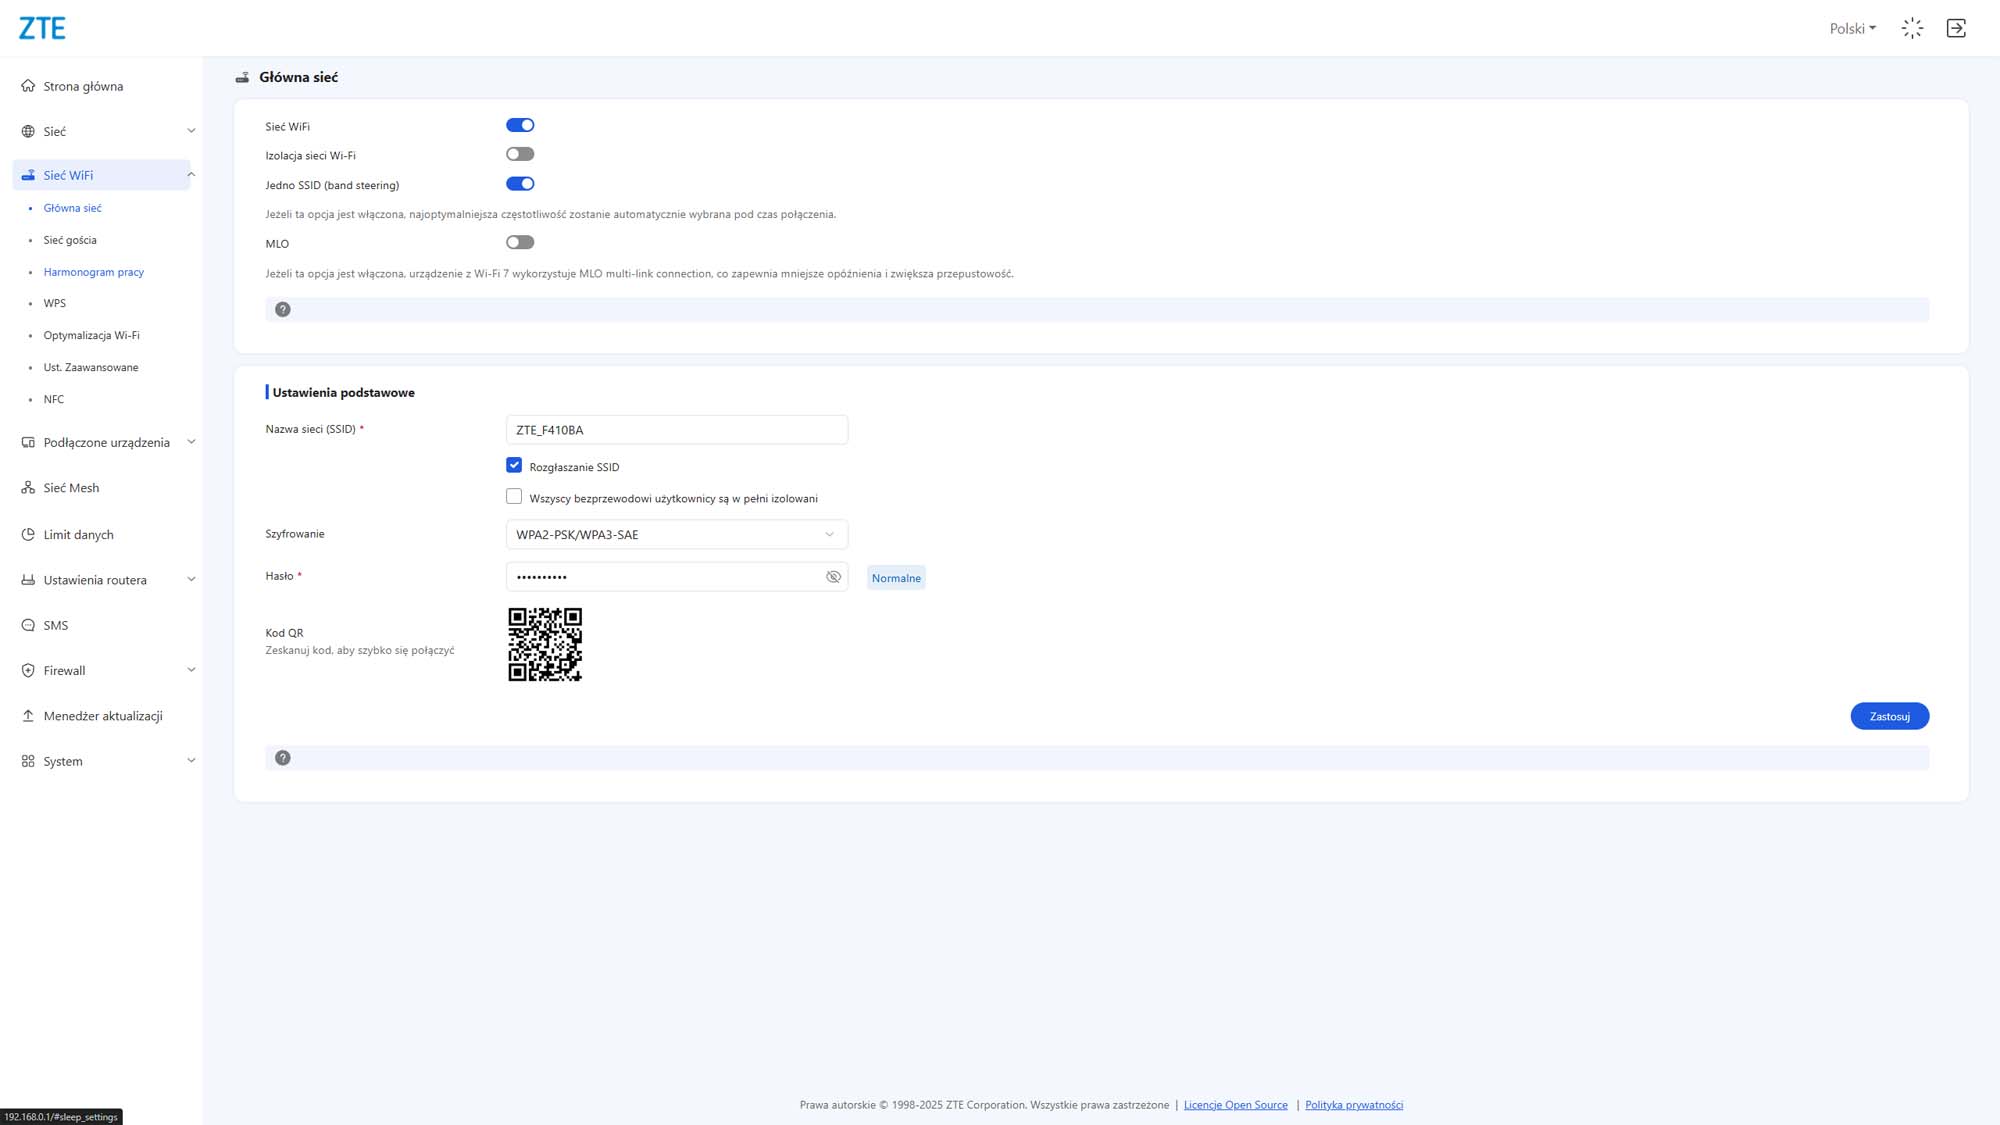This screenshot has height=1125, width=2000.
Task: Click the Sieć Mesh nodes icon
Action: pos(28,488)
